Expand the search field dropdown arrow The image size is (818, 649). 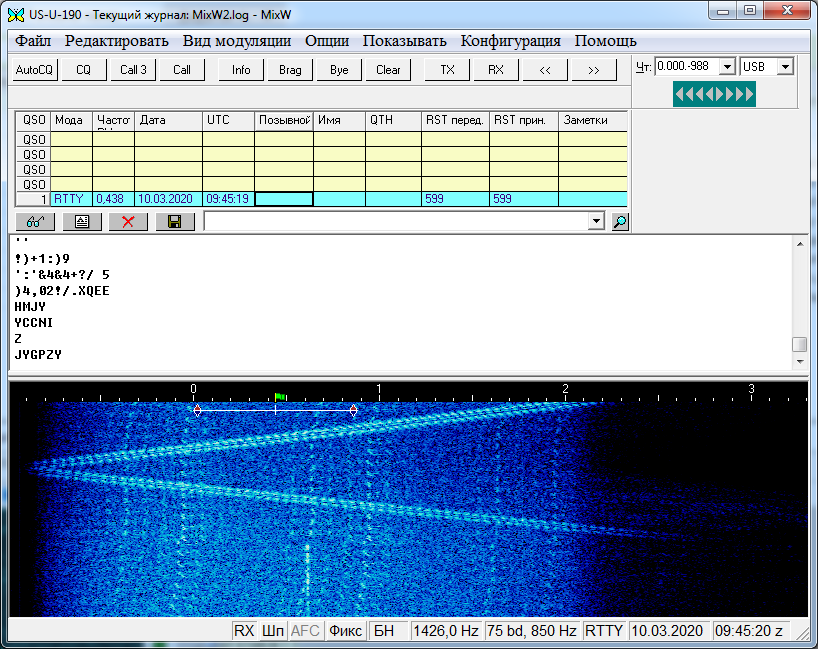click(596, 221)
